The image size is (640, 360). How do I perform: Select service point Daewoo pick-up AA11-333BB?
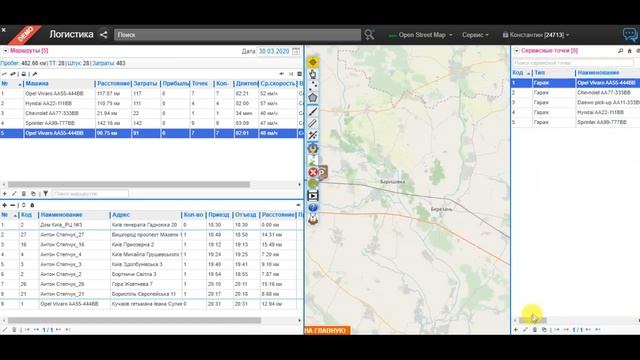click(576, 102)
